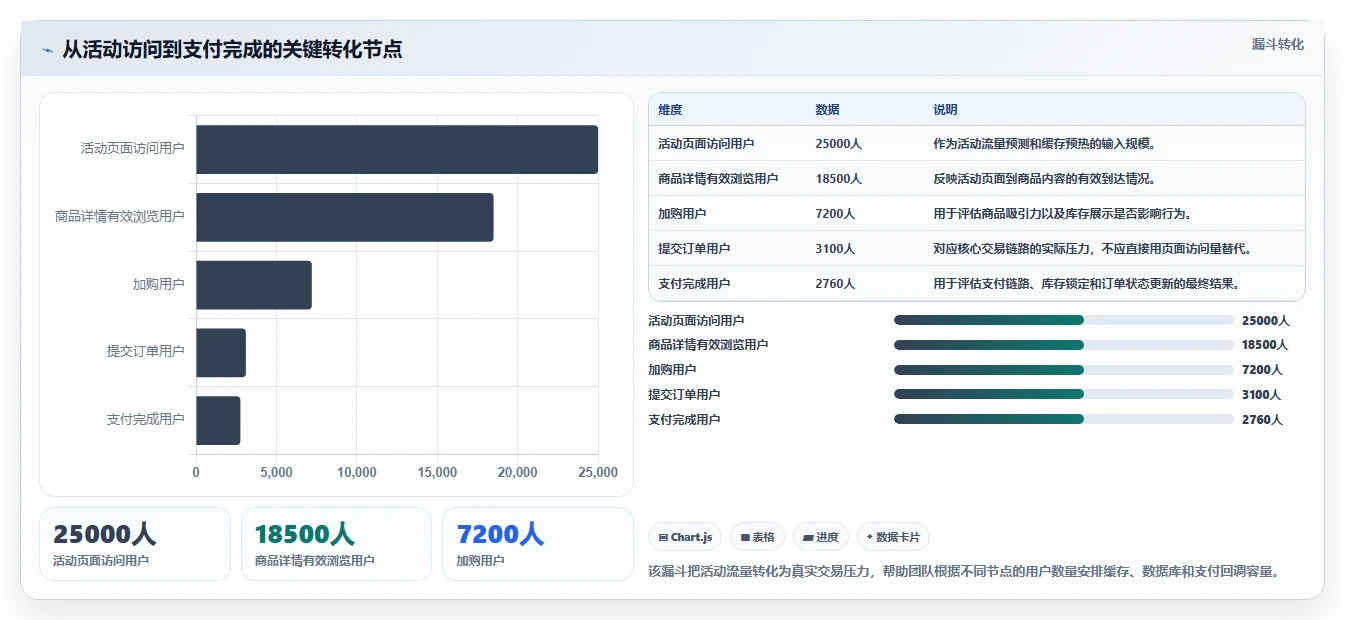Select the 进度 chip label
This screenshot has width=1345, height=620.
pyautogui.click(x=827, y=537)
